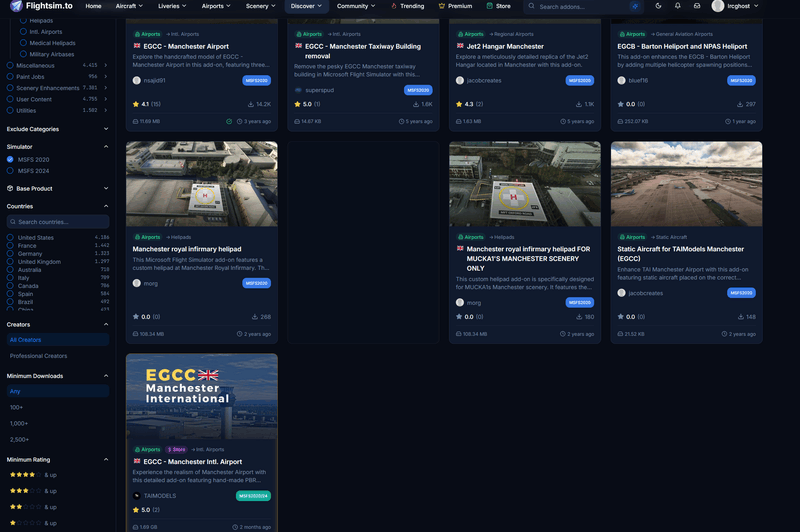Viewport: 800px width, 532px height.
Task: Open the Discover menu
Action: coord(307,6)
